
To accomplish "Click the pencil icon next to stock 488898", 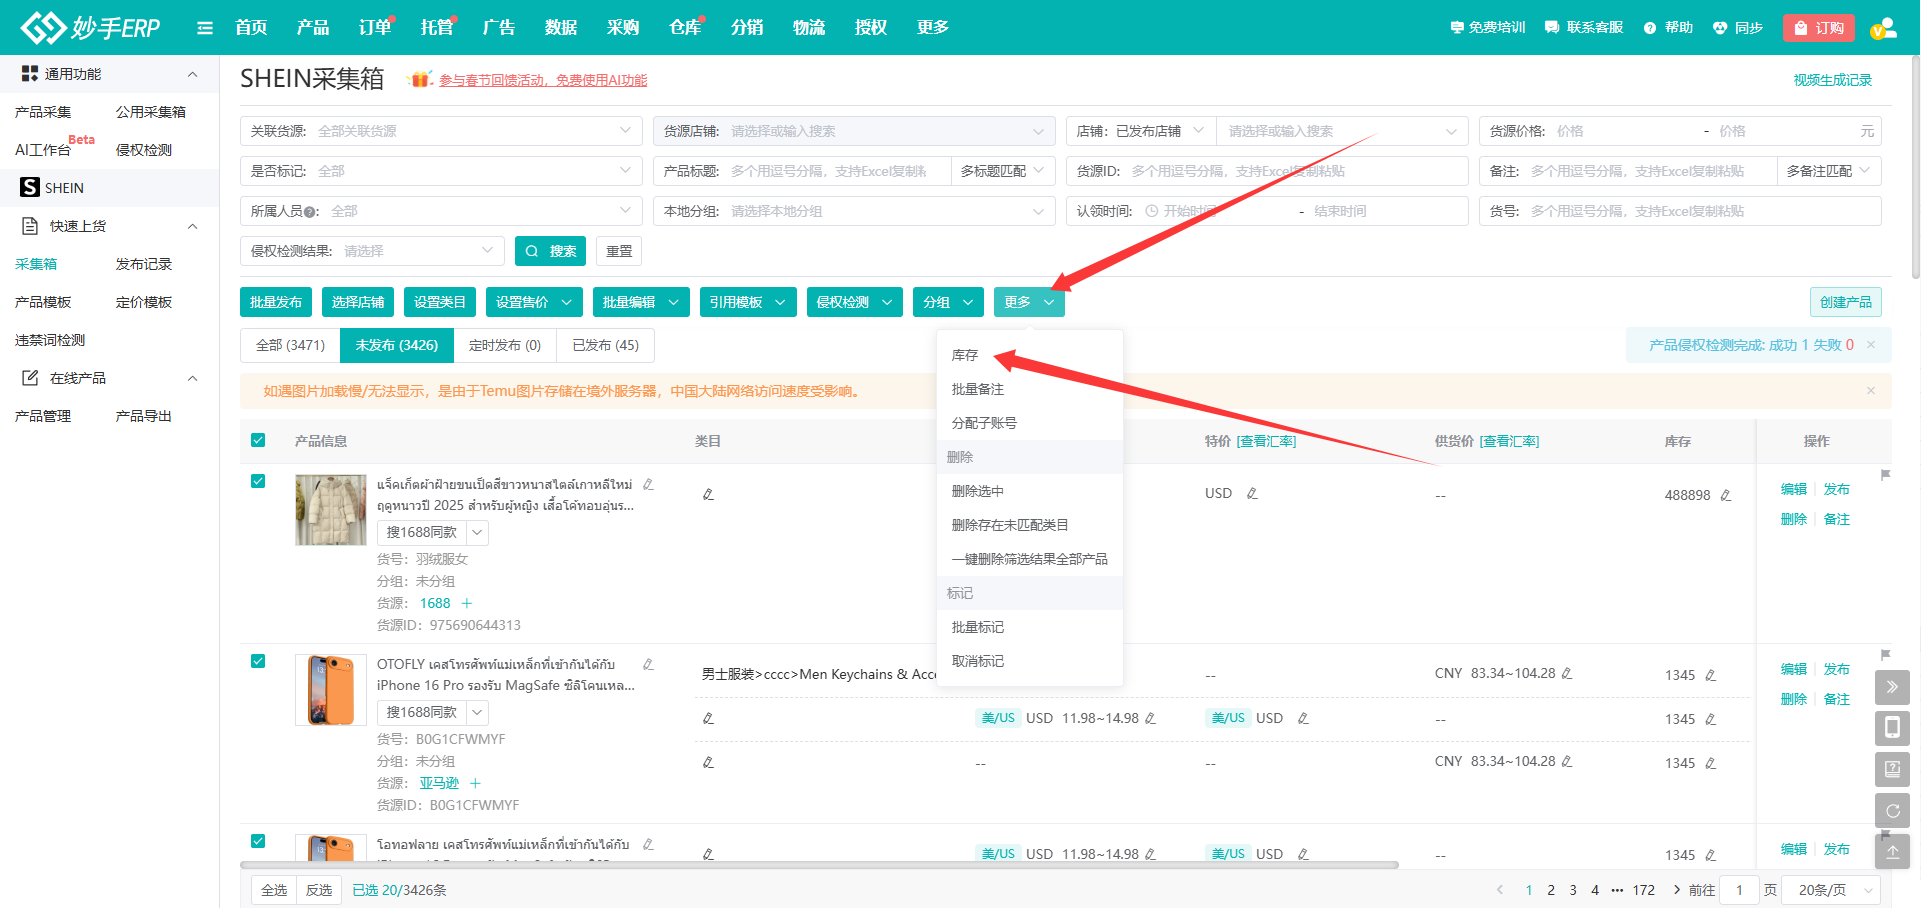I will [x=1725, y=495].
